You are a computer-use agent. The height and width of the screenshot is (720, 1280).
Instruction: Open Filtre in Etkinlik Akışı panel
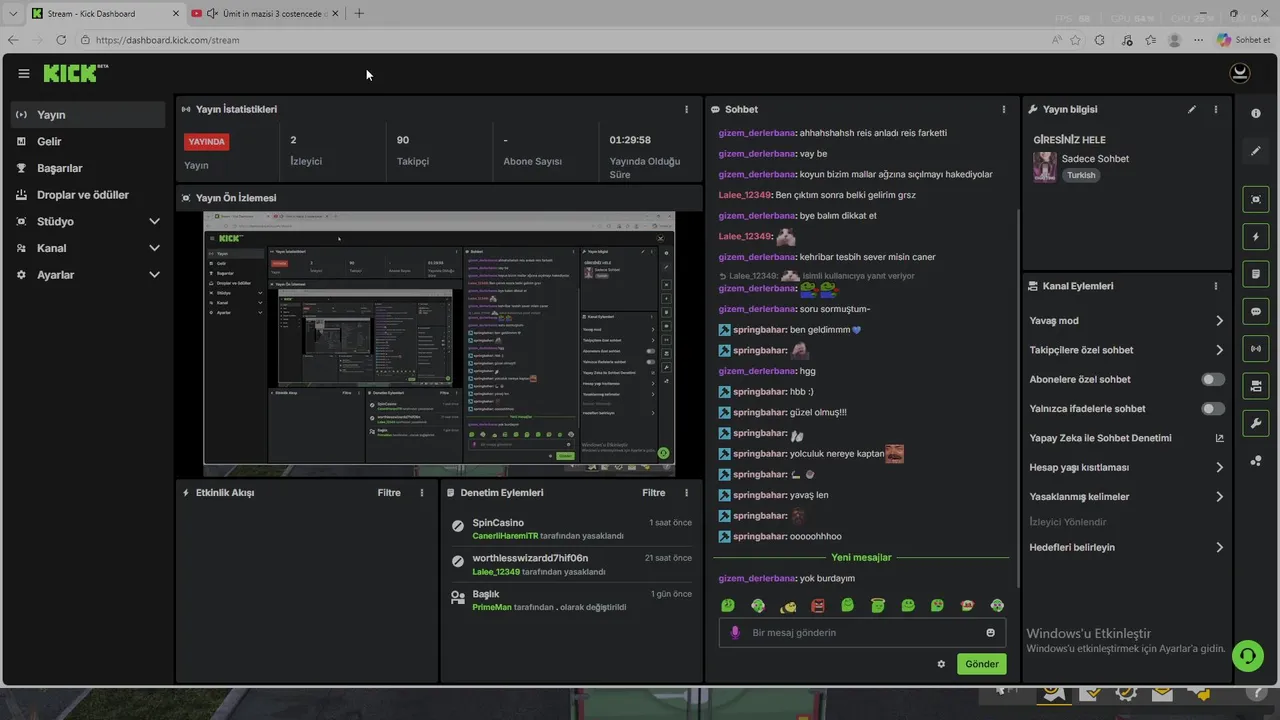(389, 493)
